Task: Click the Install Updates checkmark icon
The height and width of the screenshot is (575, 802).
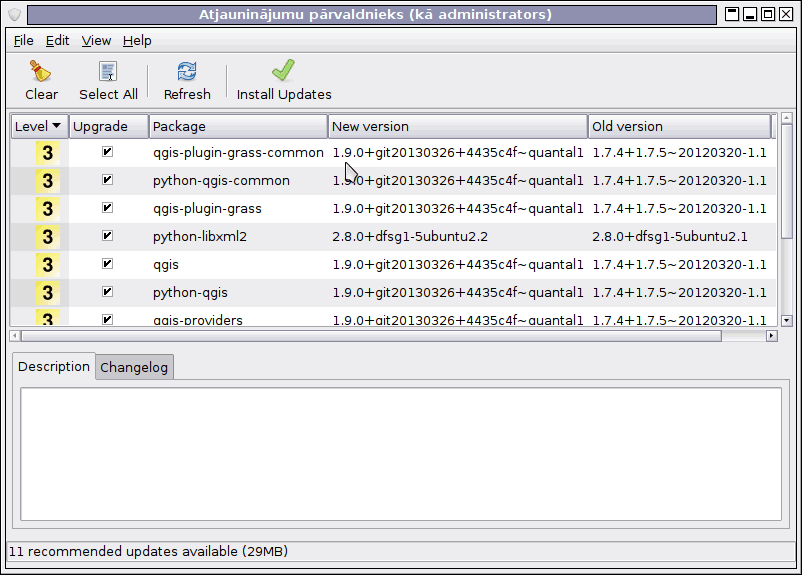Action: [283, 71]
